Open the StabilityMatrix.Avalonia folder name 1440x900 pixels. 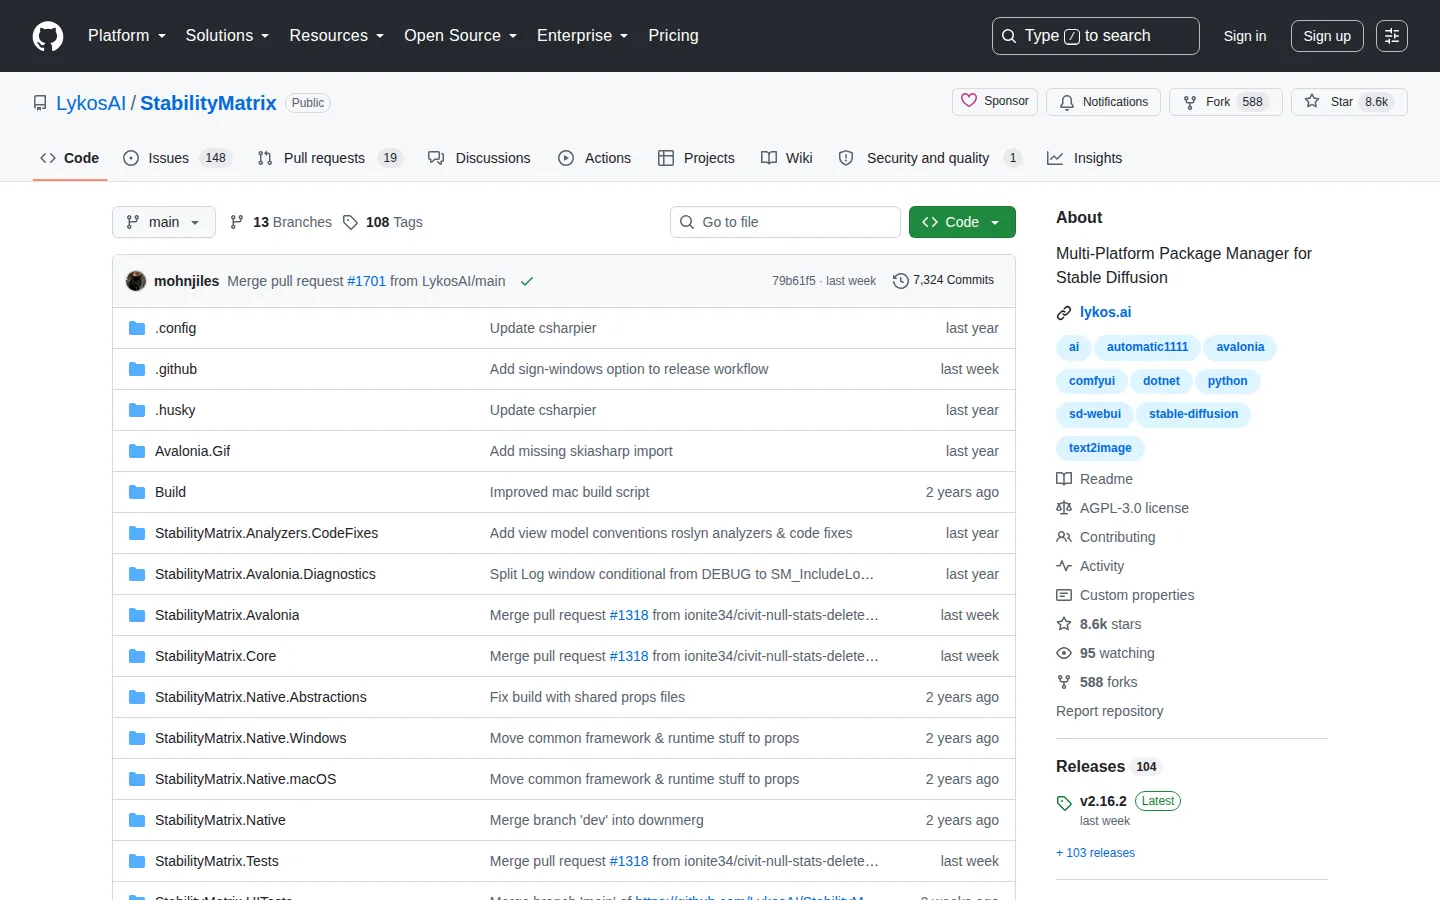click(227, 615)
